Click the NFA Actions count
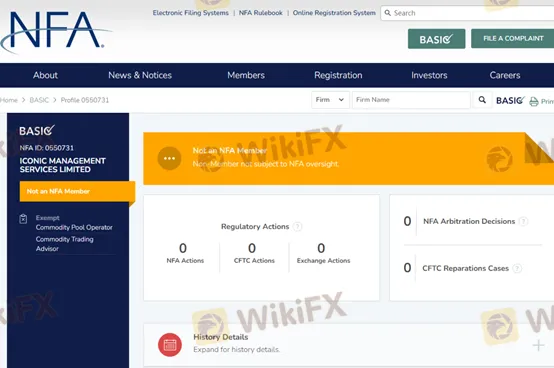This screenshot has width=554, height=368. [x=183, y=248]
